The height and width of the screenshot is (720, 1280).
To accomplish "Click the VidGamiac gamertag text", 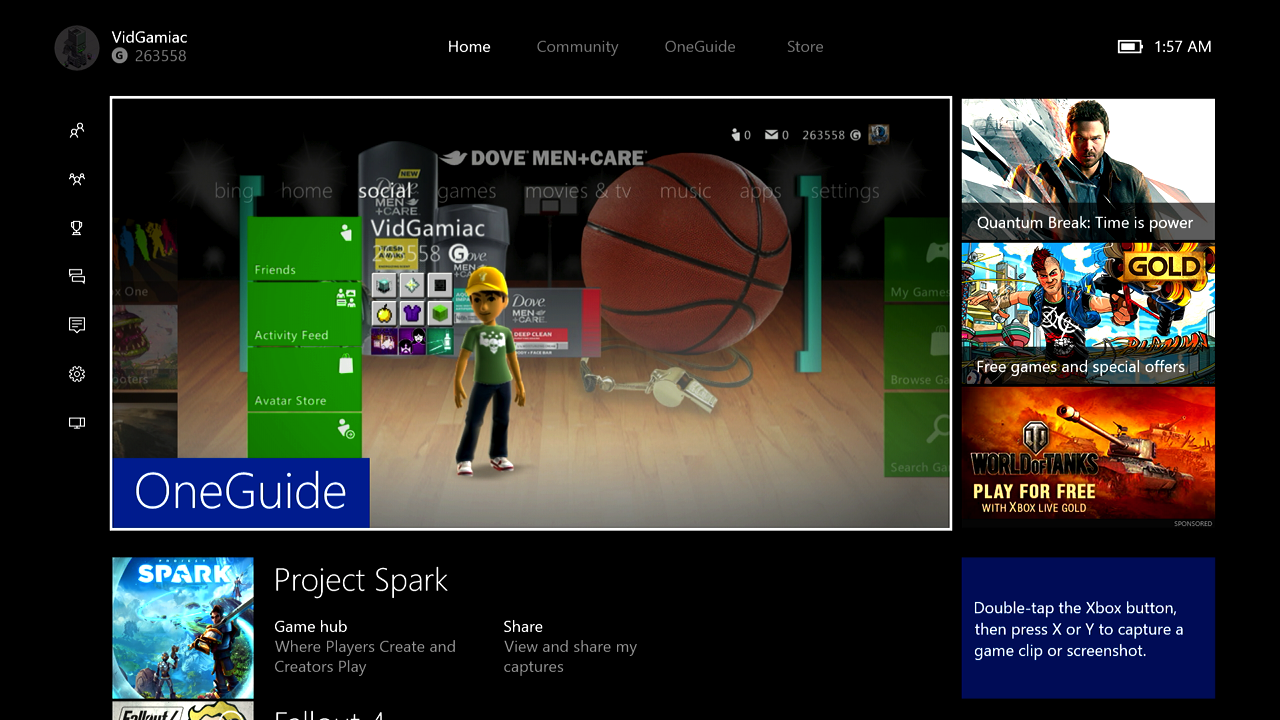I will (x=150, y=37).
